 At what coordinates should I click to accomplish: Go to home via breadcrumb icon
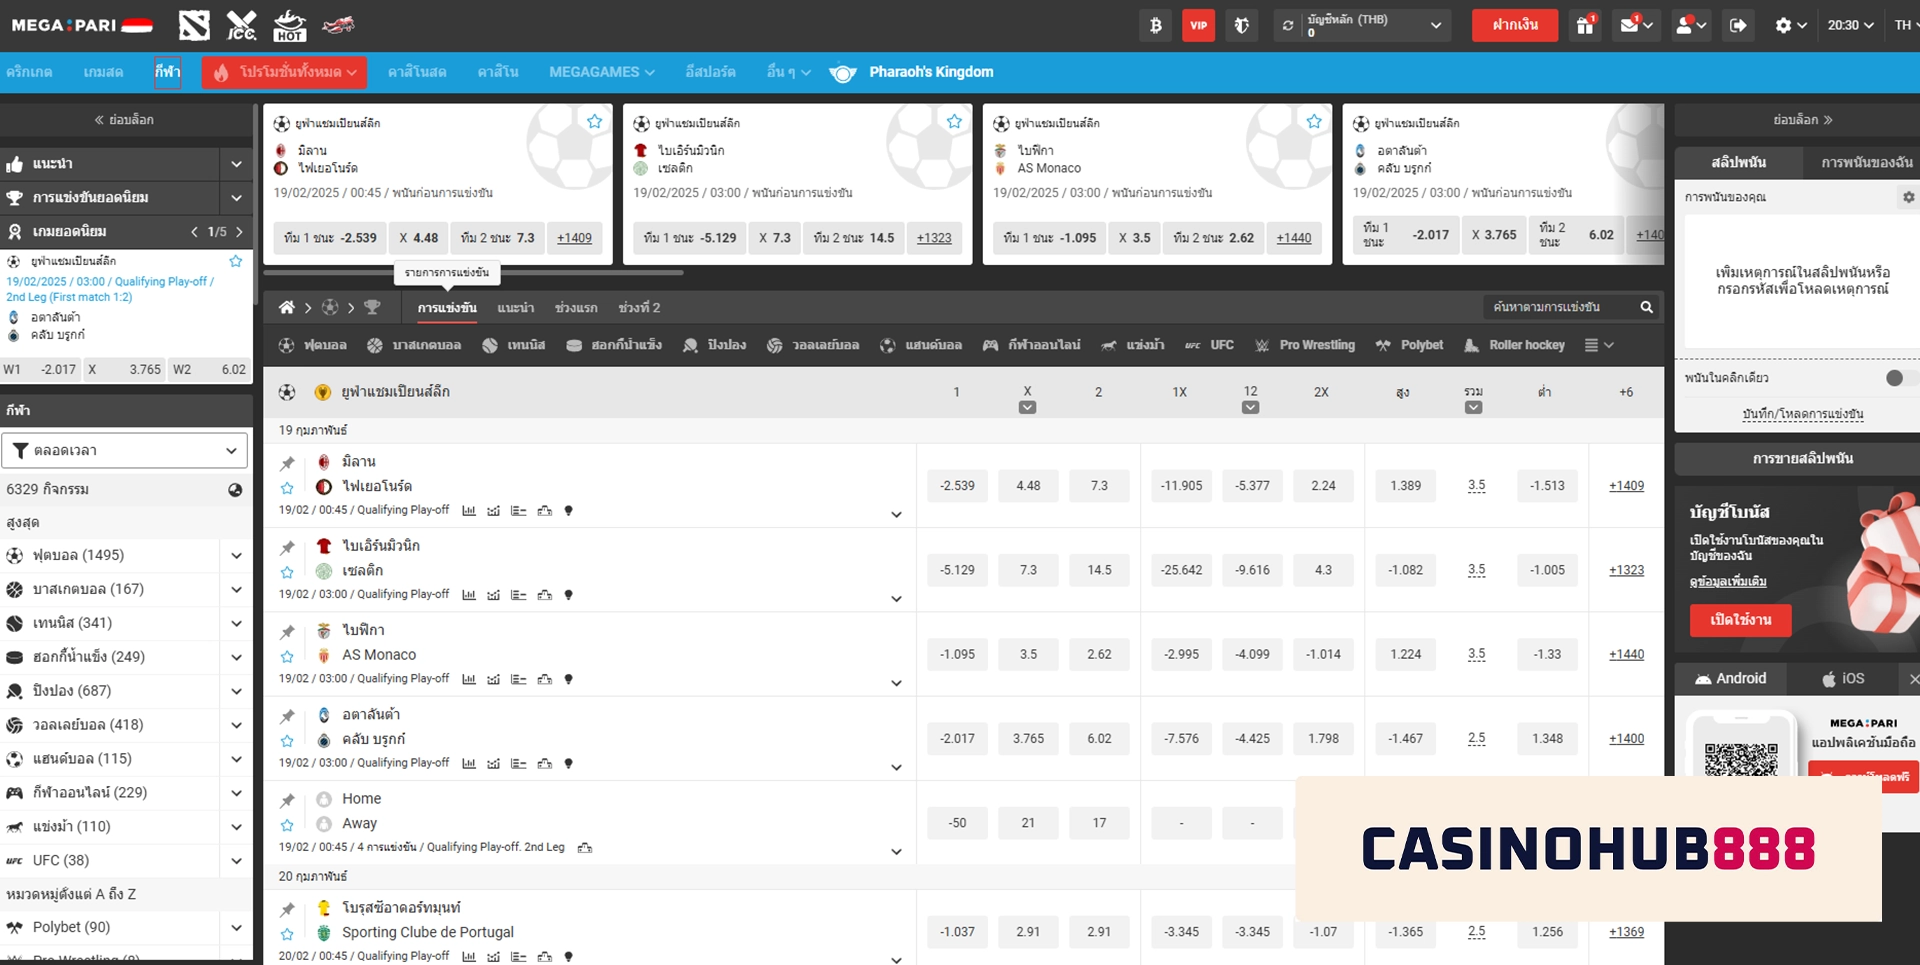pos(287,307)
